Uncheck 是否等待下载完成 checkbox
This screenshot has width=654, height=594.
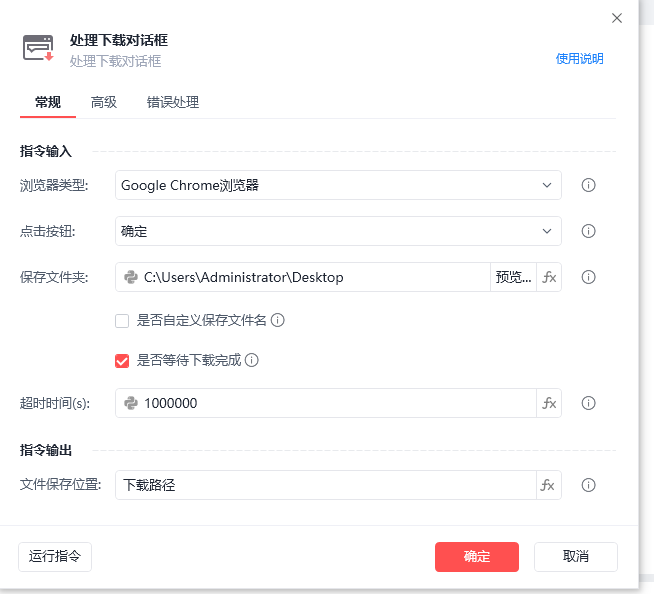[122, 361]
